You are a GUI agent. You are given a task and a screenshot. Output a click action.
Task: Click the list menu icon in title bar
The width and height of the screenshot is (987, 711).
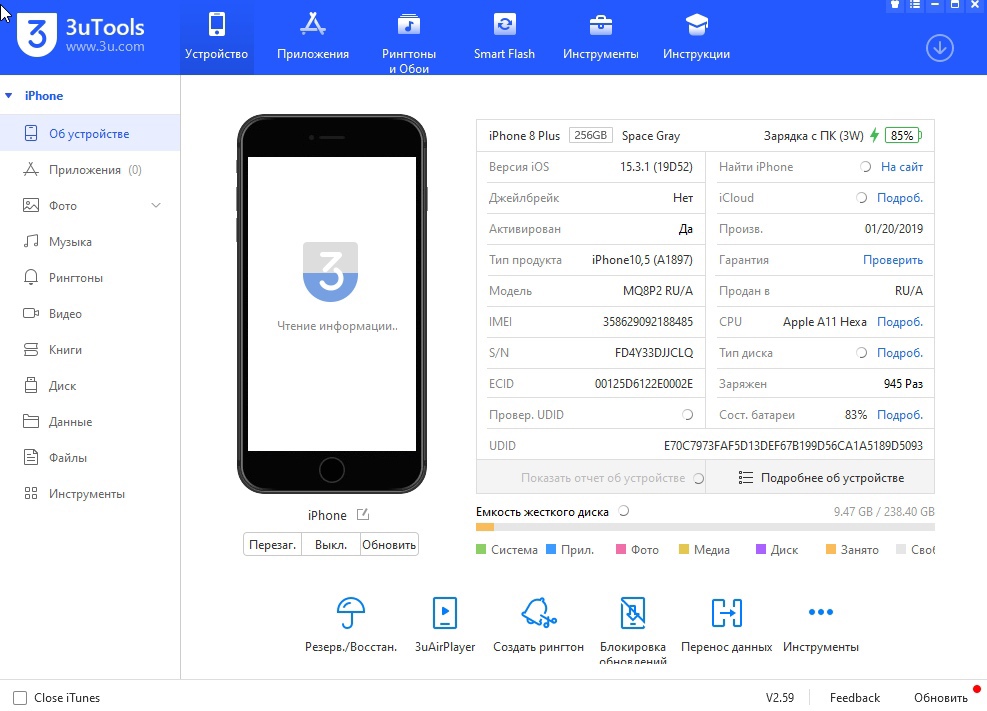click(x=915, y=4)
